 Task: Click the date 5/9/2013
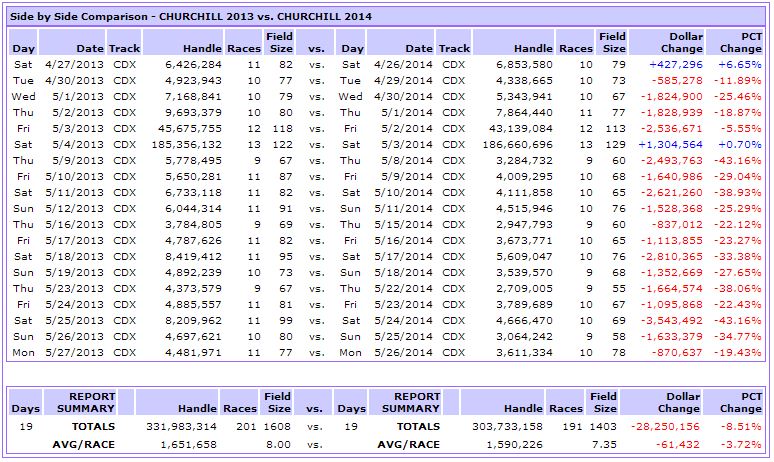point(78,161)
